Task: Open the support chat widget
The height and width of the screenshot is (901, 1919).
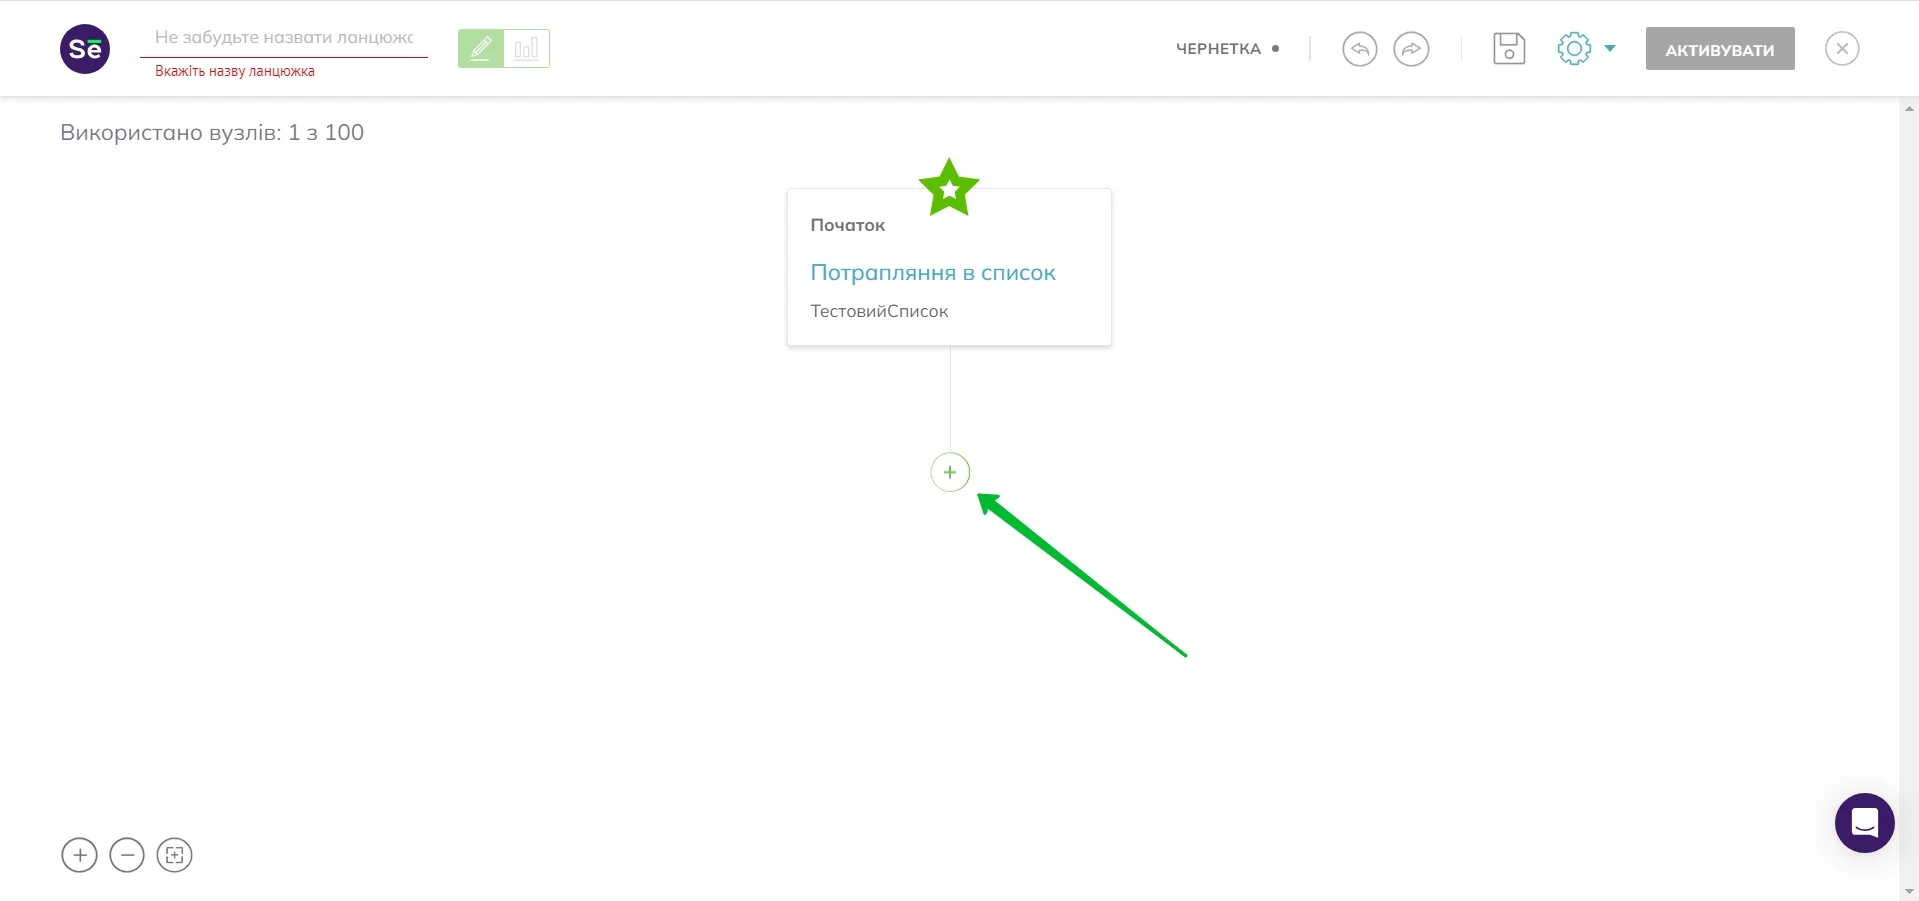Action: tap(1865, 823)
